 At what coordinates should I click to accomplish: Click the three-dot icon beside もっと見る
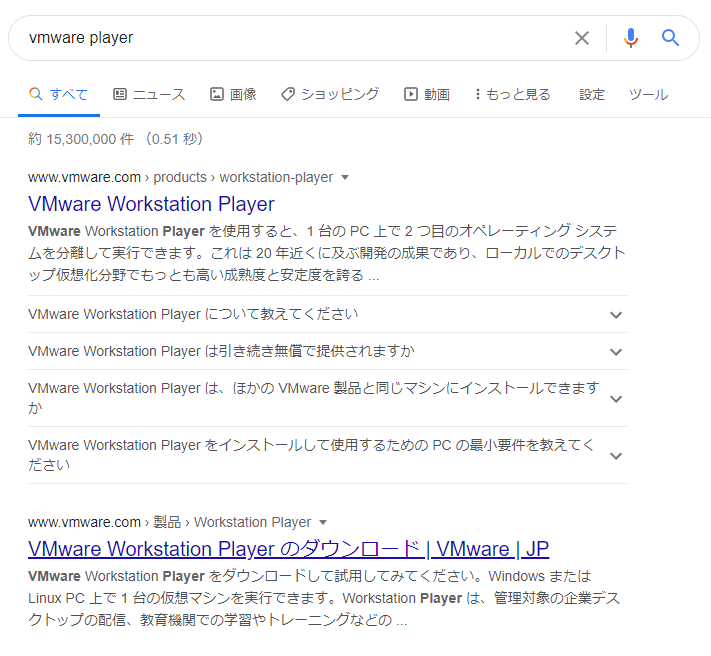point(477,94)
